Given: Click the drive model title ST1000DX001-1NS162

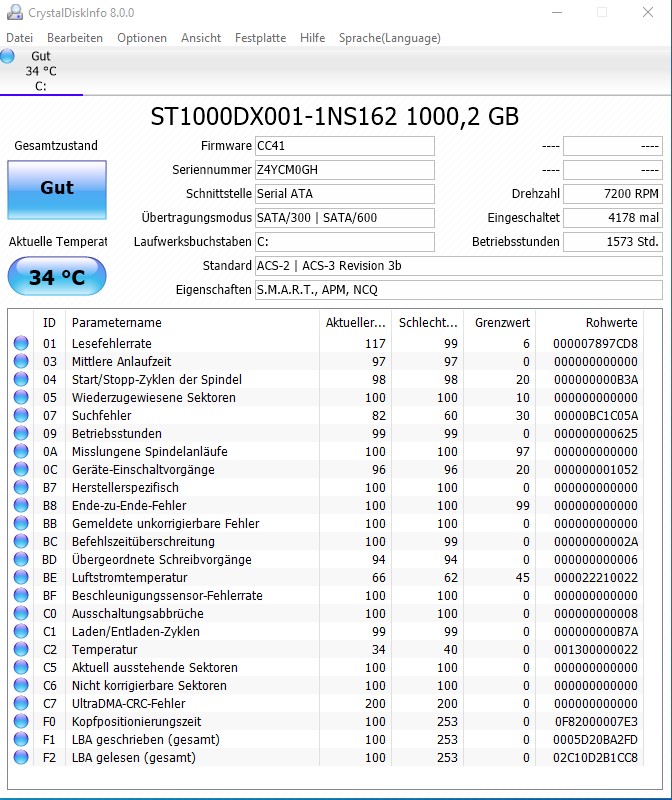Looking at the screenshot, I should coord(273,117).
